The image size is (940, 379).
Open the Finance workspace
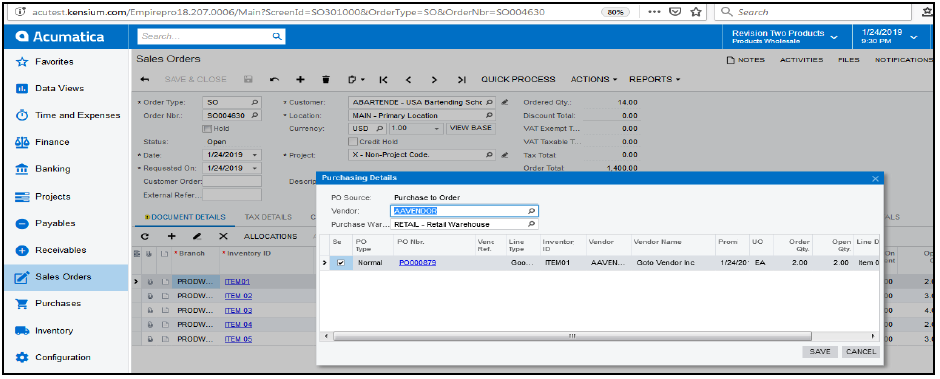pos(52,142)
